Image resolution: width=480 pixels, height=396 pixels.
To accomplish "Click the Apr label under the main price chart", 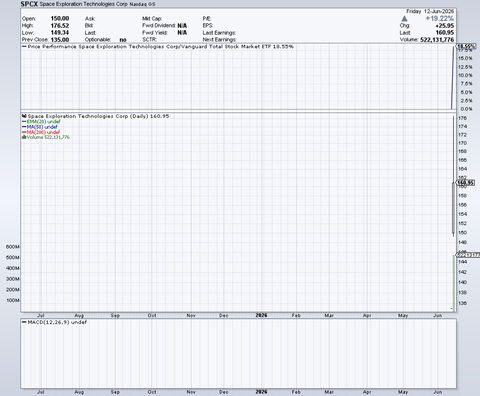I will 367,315.
